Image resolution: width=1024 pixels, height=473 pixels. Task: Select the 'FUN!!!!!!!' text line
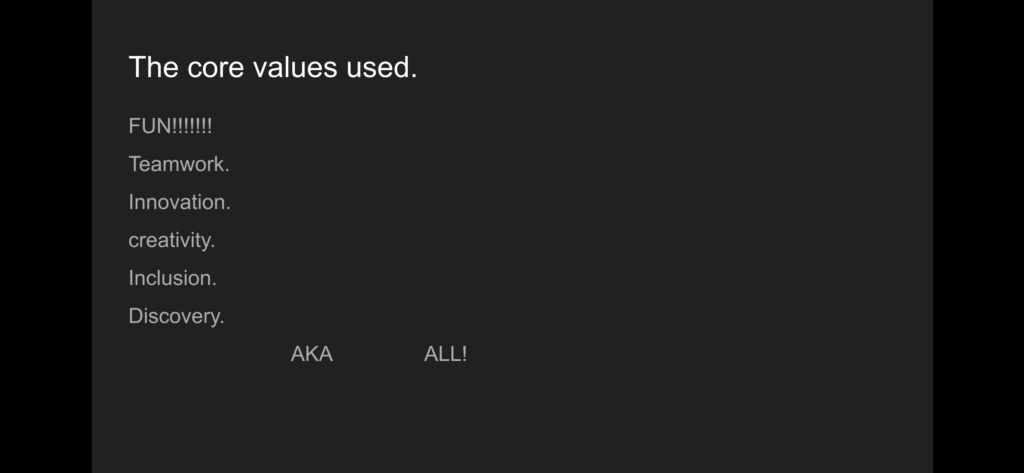click(x=170, y=126)
